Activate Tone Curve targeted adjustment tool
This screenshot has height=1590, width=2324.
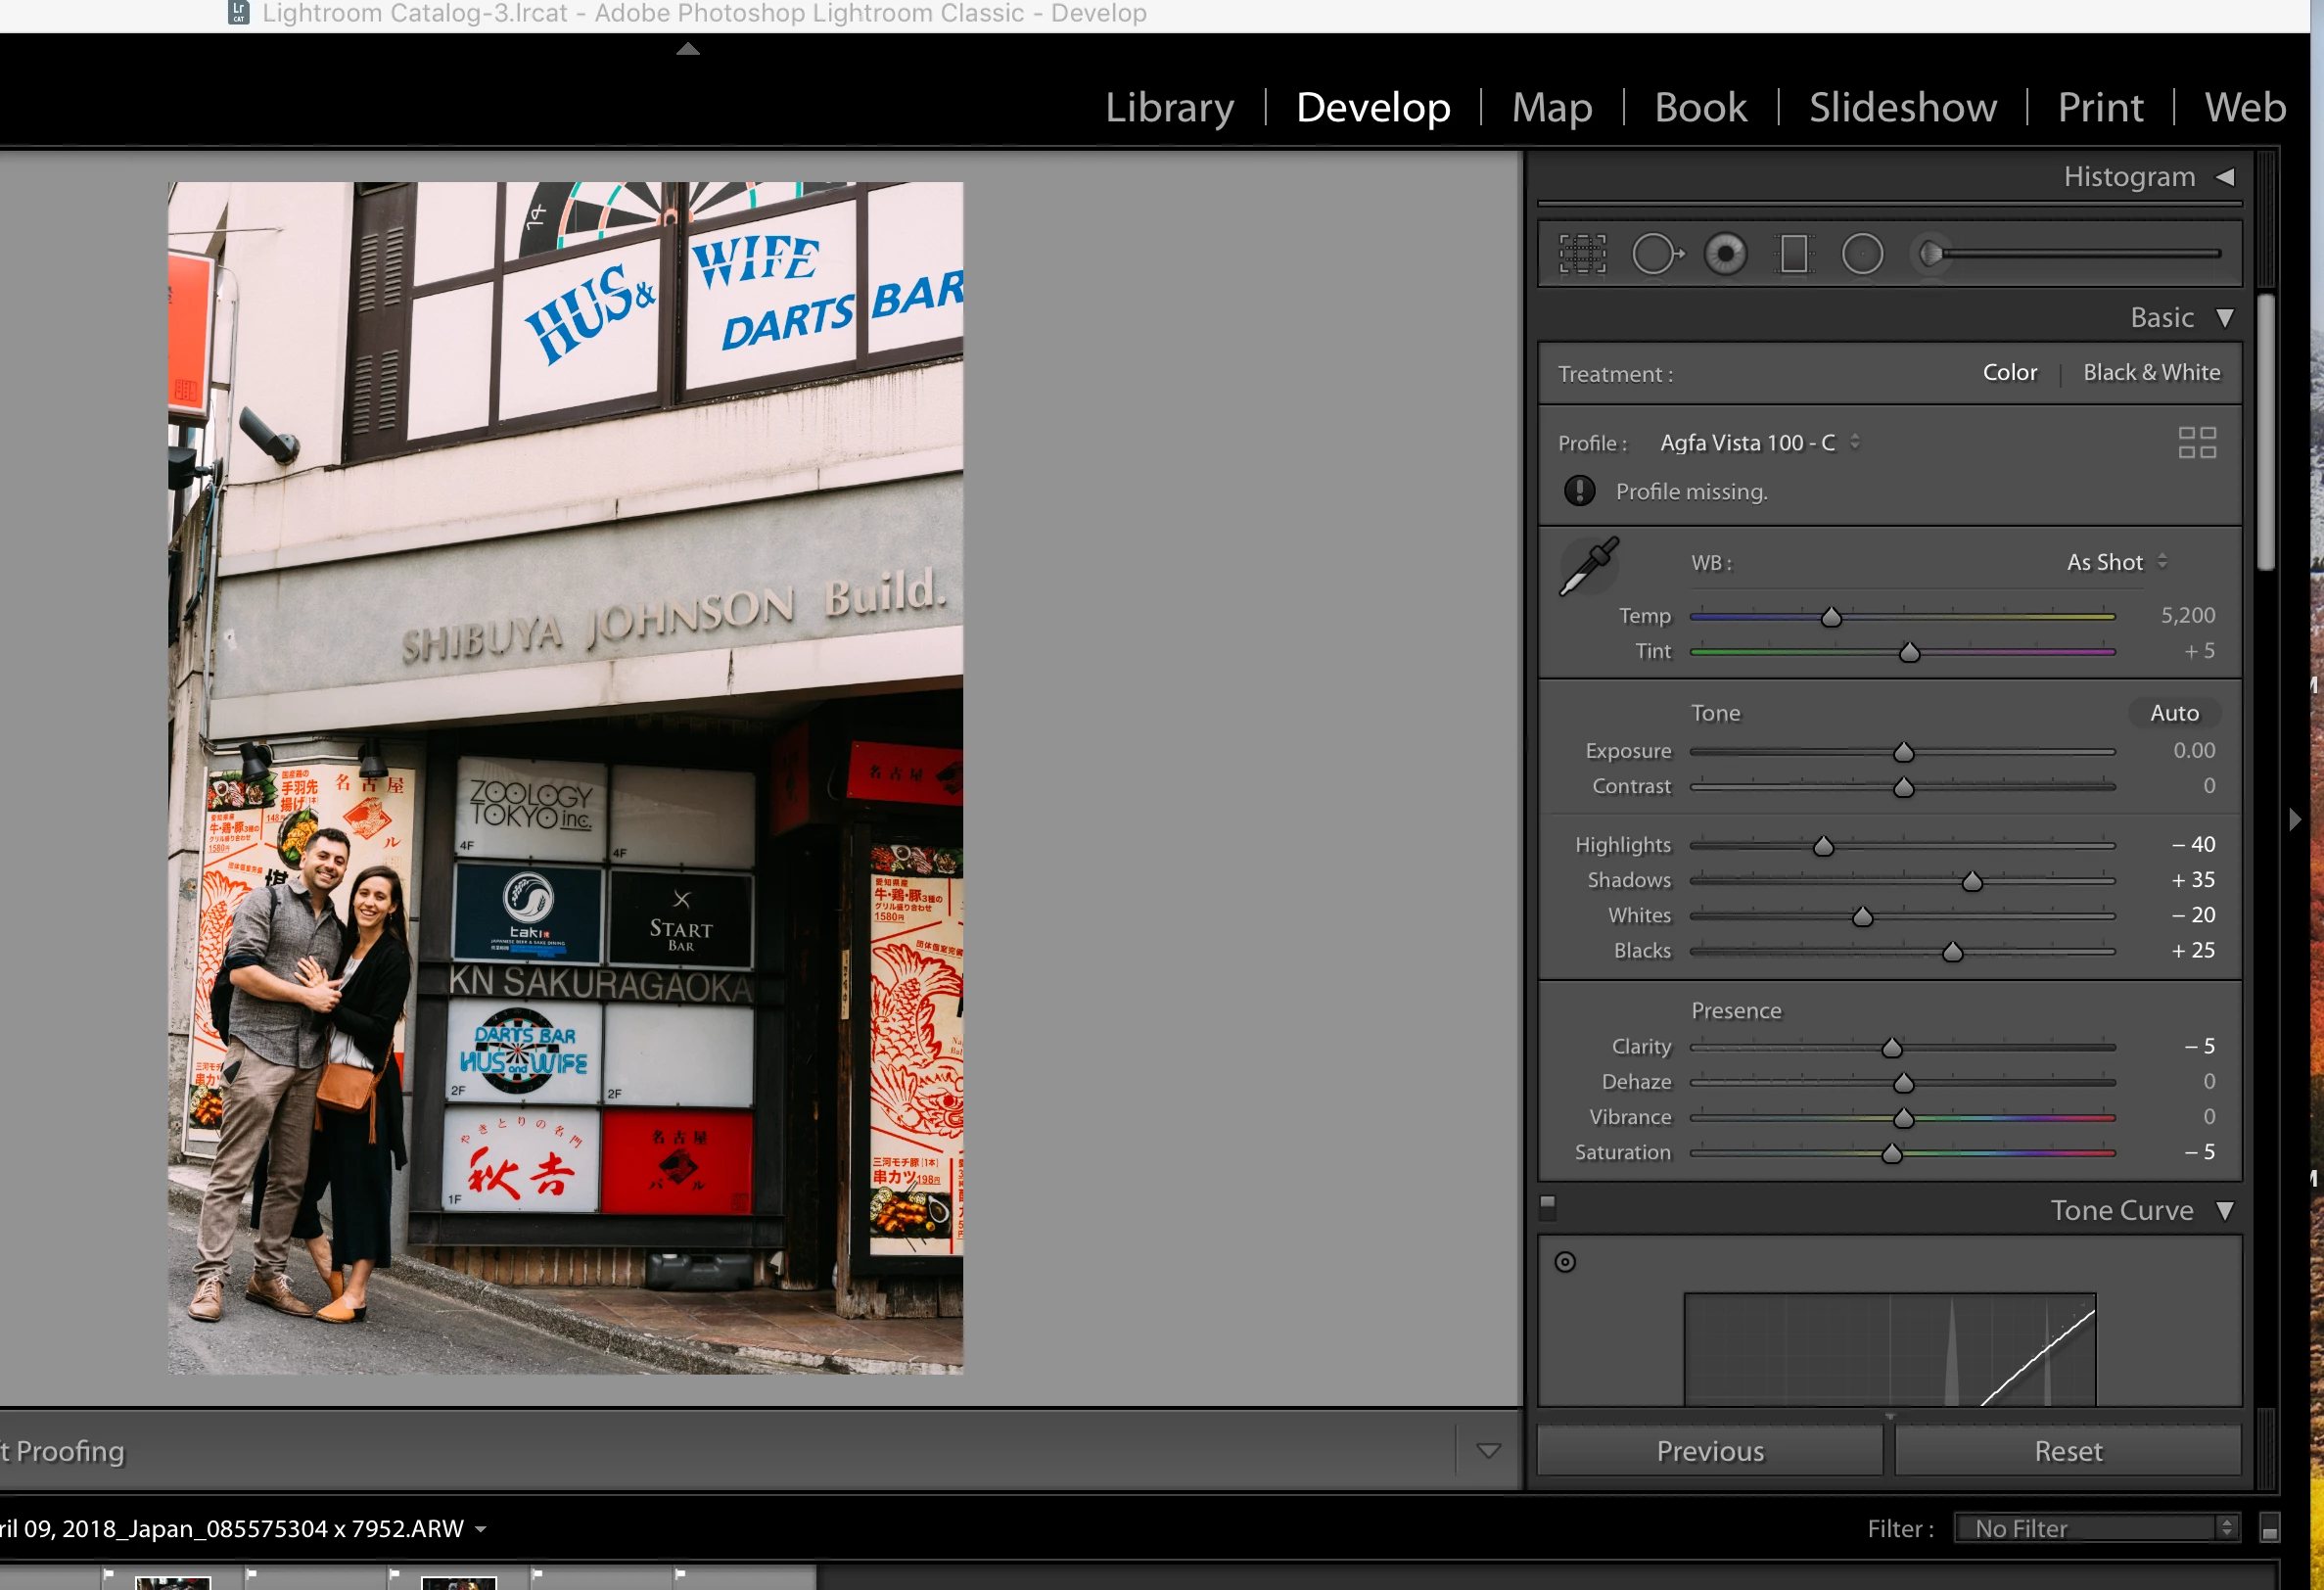(x=1565, y=1262)
